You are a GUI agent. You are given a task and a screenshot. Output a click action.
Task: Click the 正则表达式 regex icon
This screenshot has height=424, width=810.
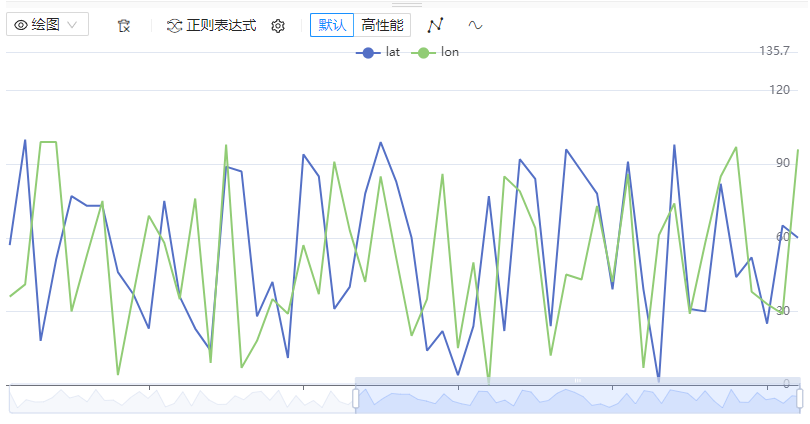tap(174, 25)
